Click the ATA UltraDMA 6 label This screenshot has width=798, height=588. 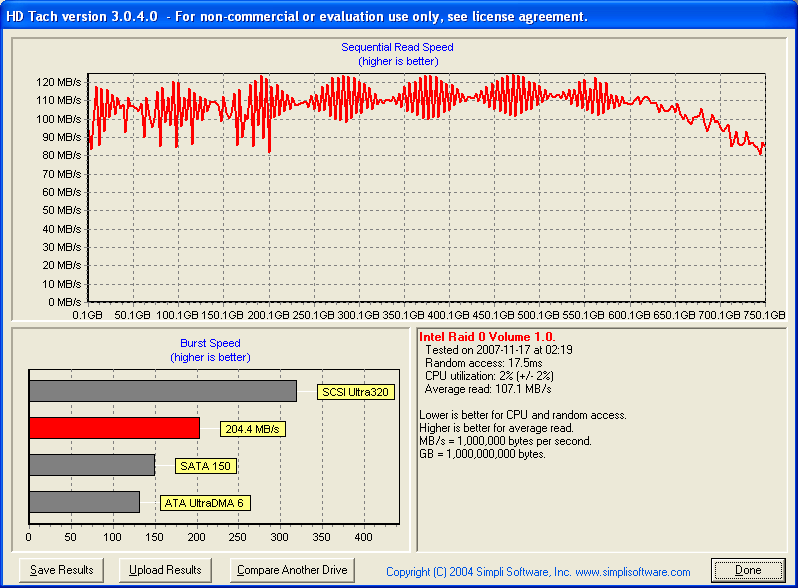(x=205, y=503)
